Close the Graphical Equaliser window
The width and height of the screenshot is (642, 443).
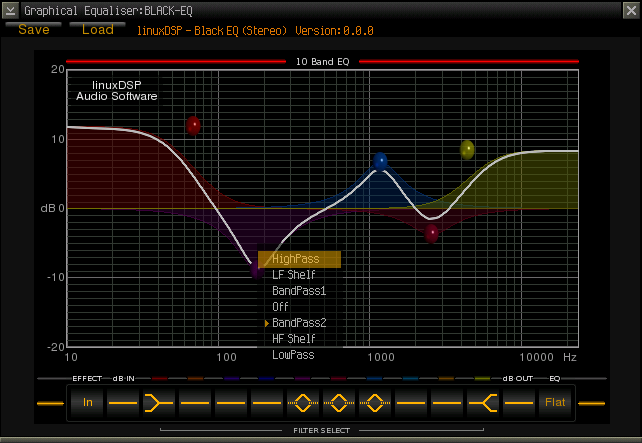pos(631,10)
